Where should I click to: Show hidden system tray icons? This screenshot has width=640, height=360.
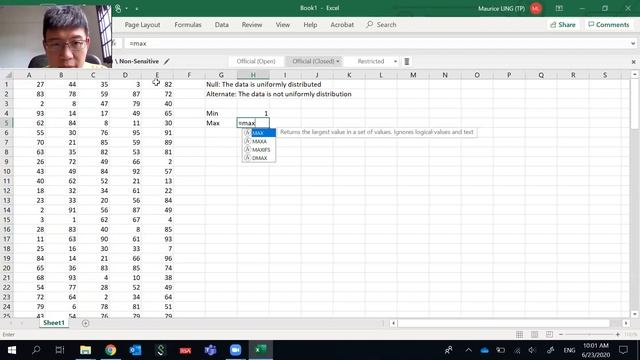point(468,350)
